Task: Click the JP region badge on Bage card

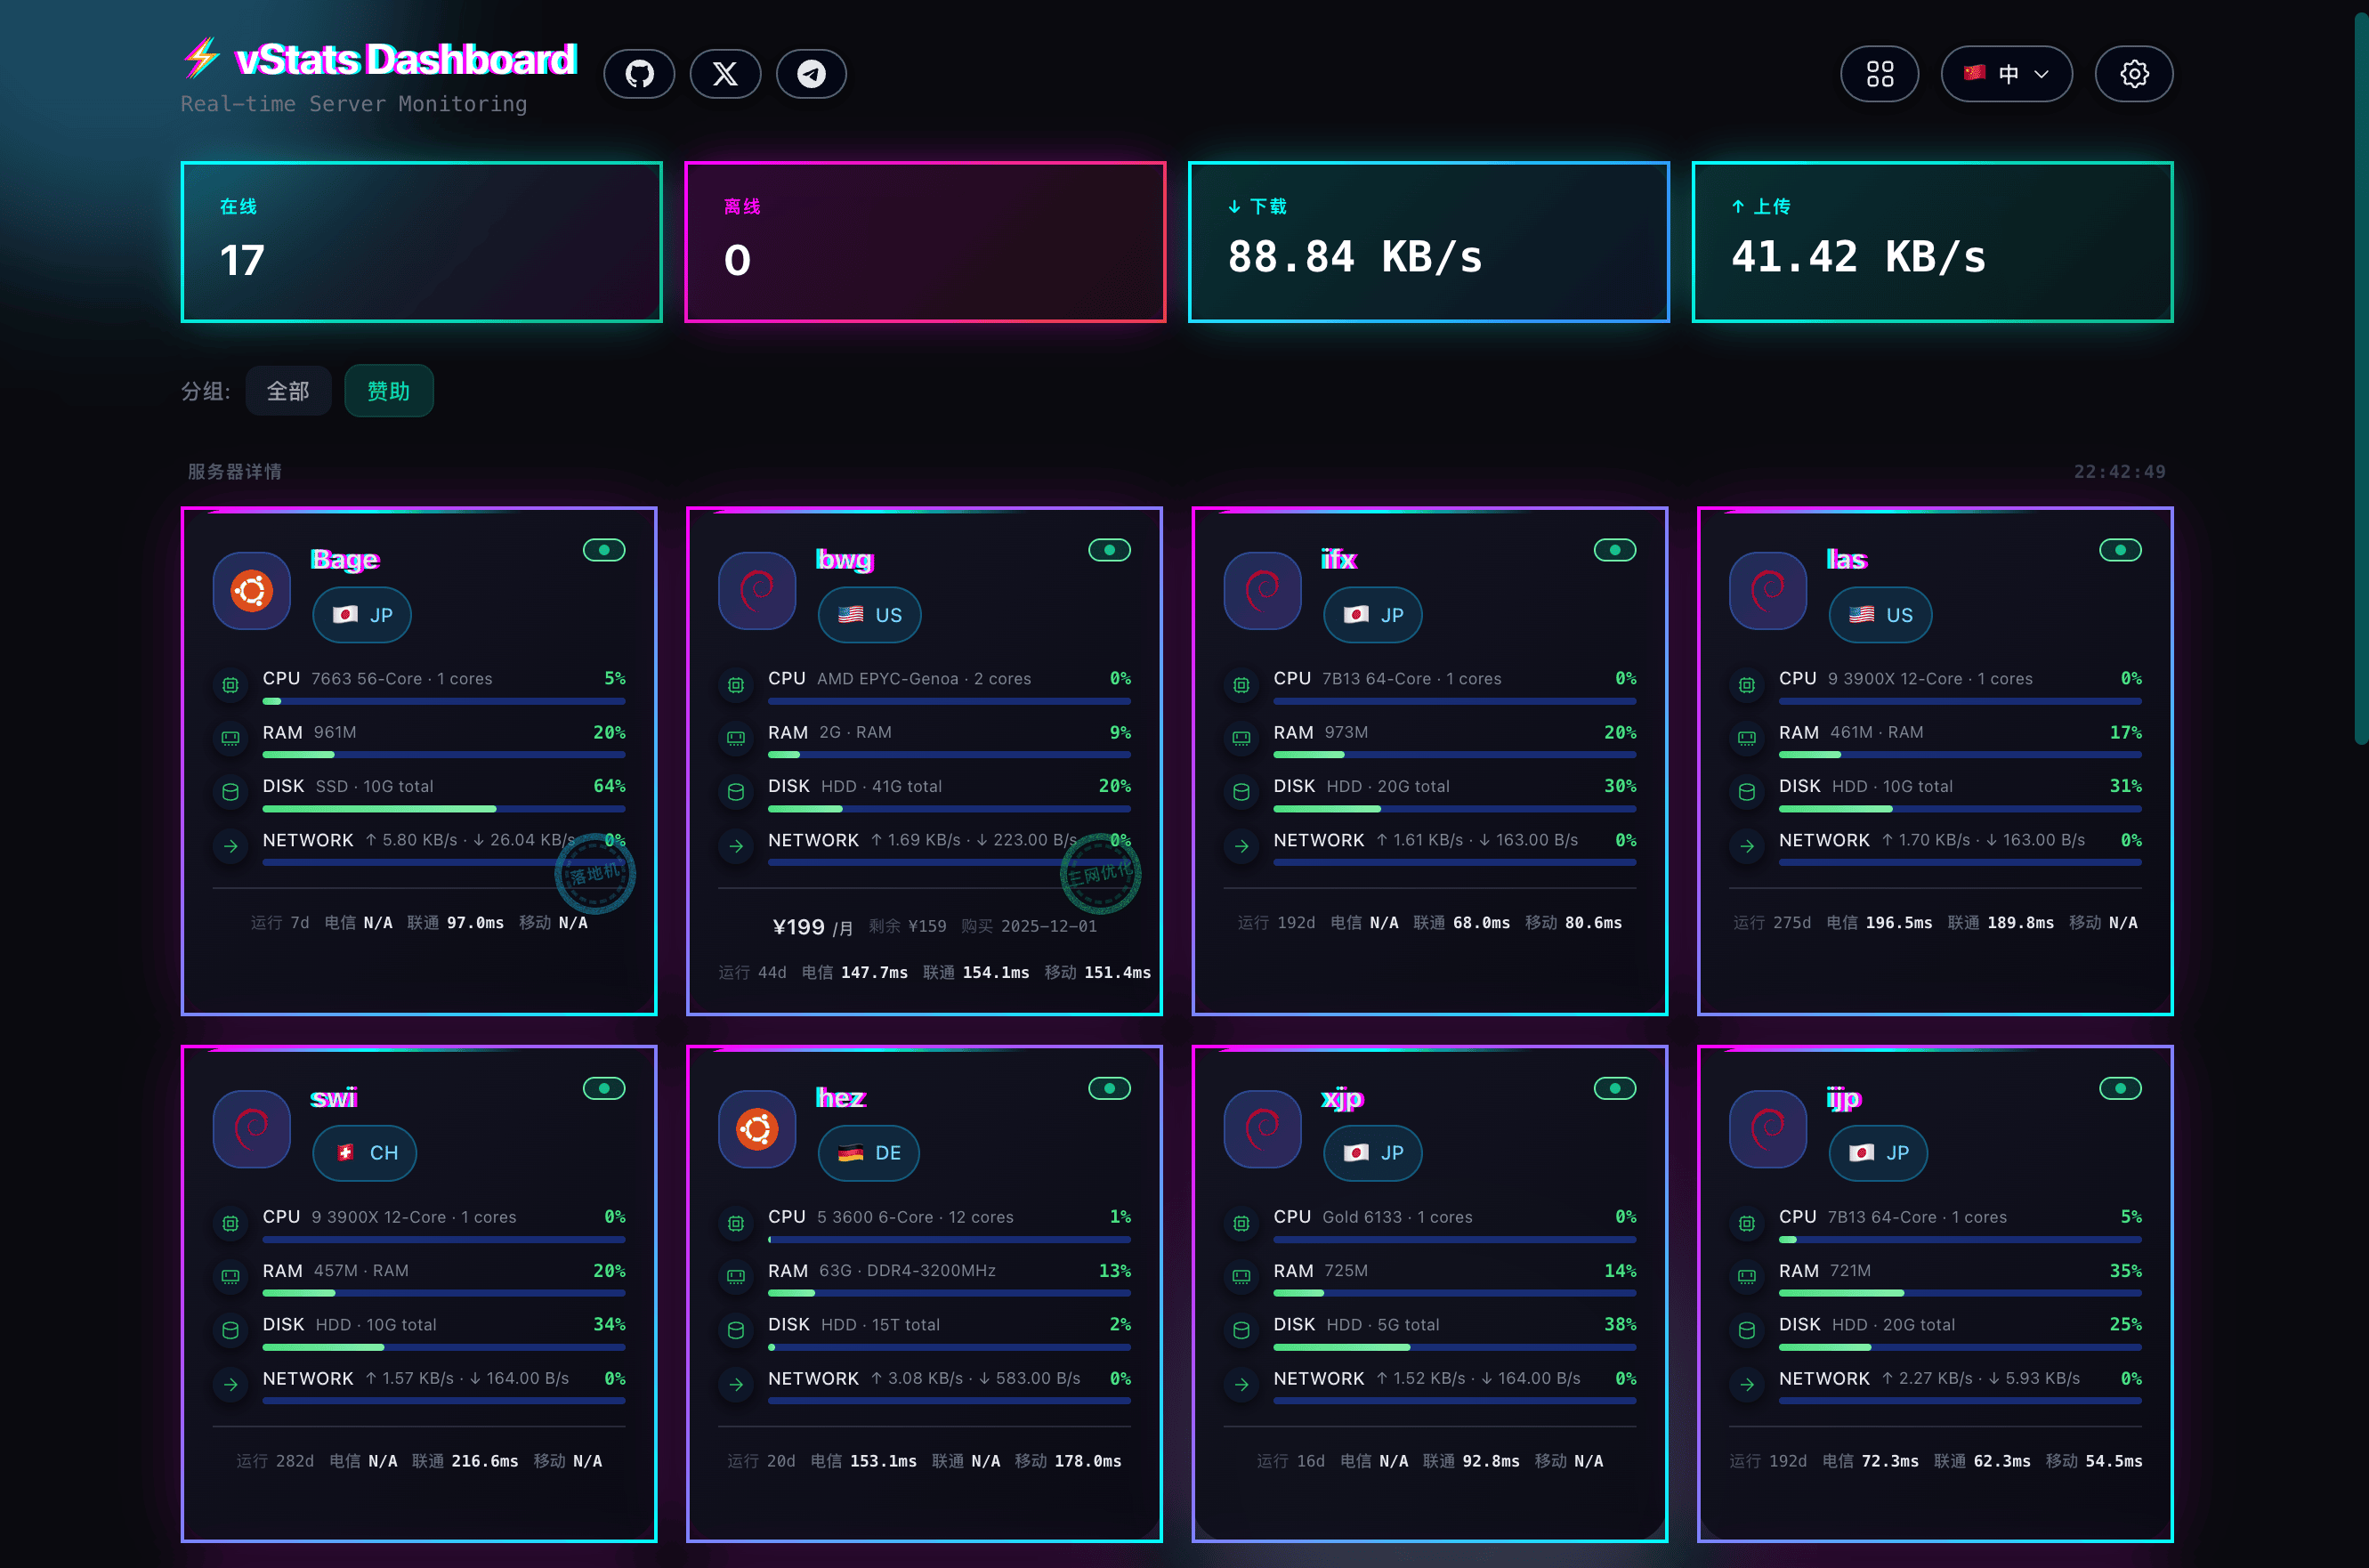Action: click(362, 615)
